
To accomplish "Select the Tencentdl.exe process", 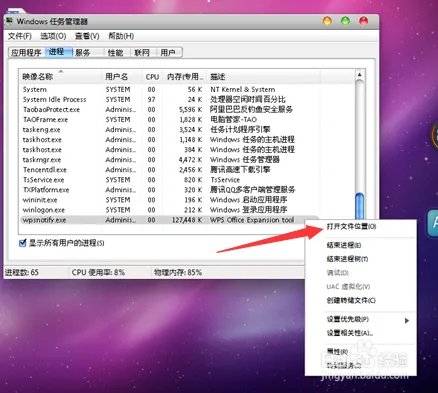I will pos(170,170).
